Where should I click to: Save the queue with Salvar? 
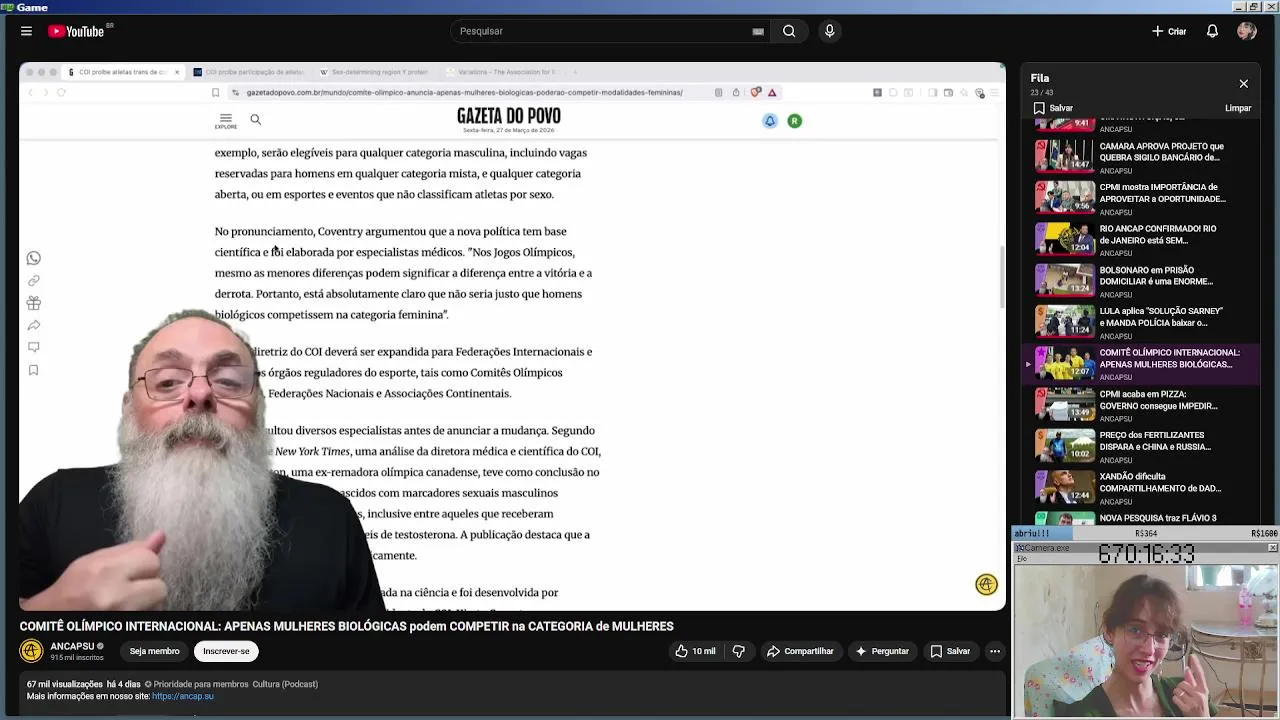click(1053, 108)
